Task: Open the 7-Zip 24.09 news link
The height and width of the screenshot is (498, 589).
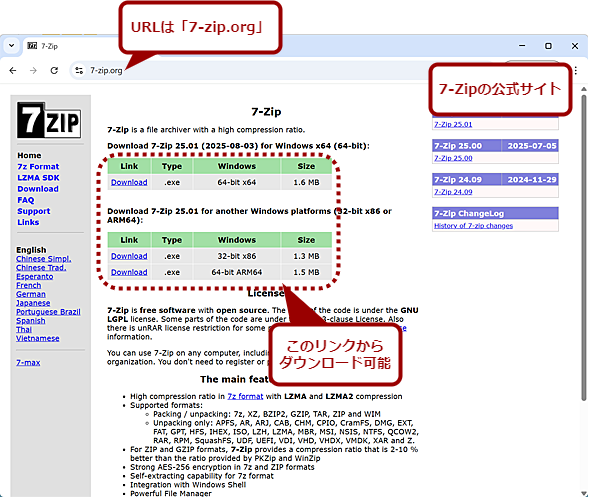Action: (x=453, y=192)
